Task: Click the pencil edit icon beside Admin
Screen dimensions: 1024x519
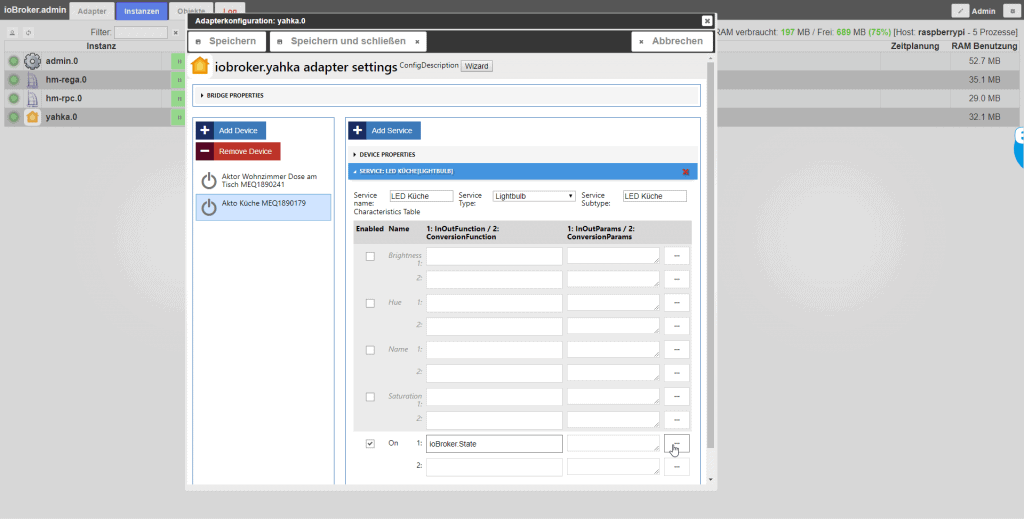Action: (x=960, y=10)
